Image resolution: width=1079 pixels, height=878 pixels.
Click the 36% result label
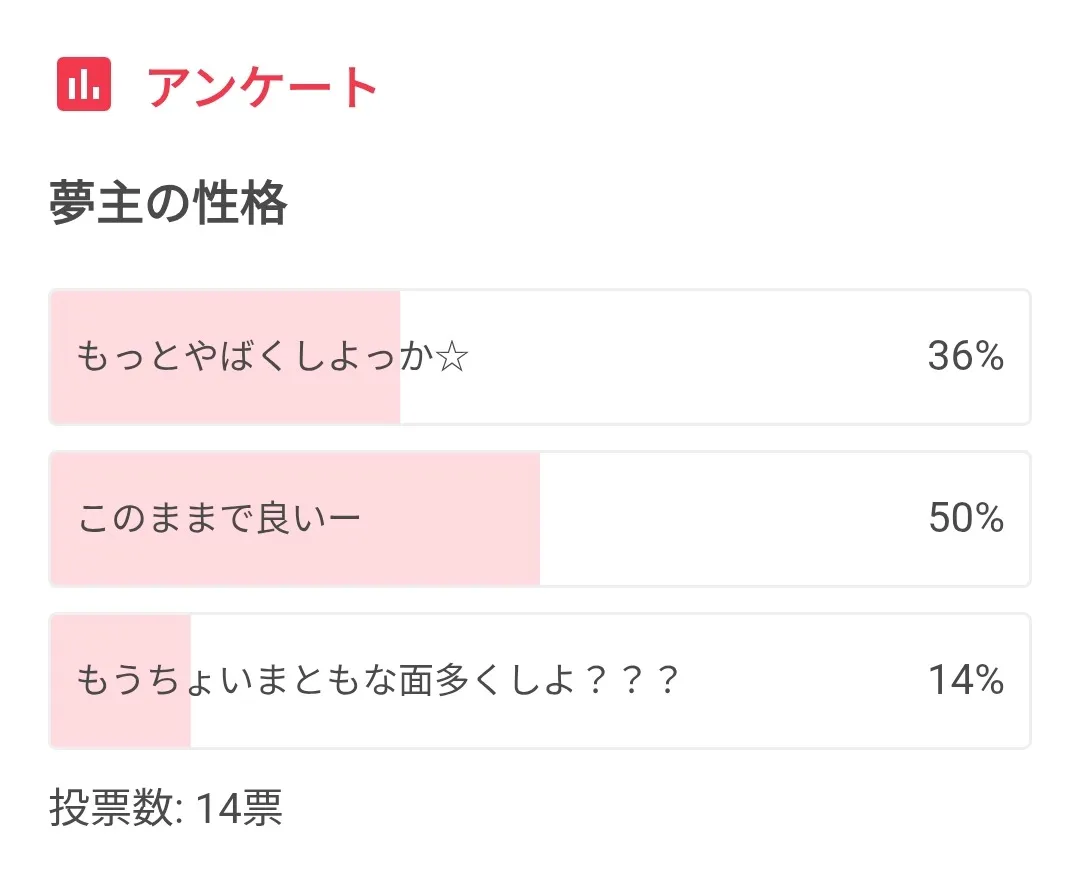(965, 356)
